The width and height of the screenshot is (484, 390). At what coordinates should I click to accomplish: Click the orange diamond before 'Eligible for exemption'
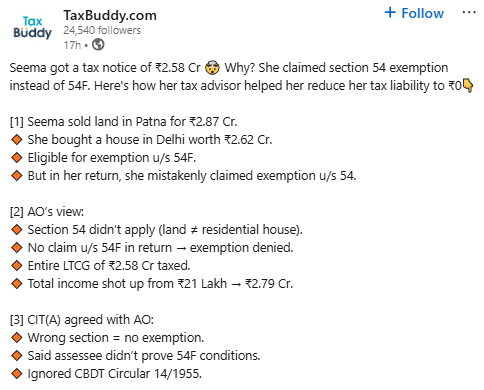(16, 158)
